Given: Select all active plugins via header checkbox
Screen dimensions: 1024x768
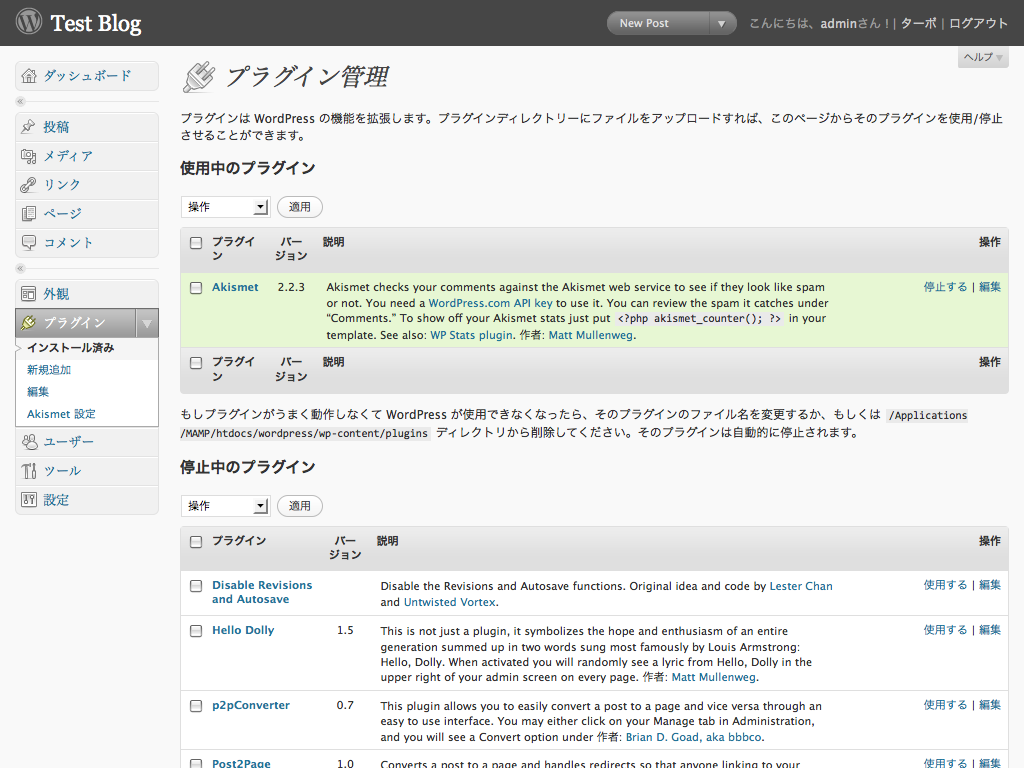Looking at the screenshot, I should click(196, 243).
